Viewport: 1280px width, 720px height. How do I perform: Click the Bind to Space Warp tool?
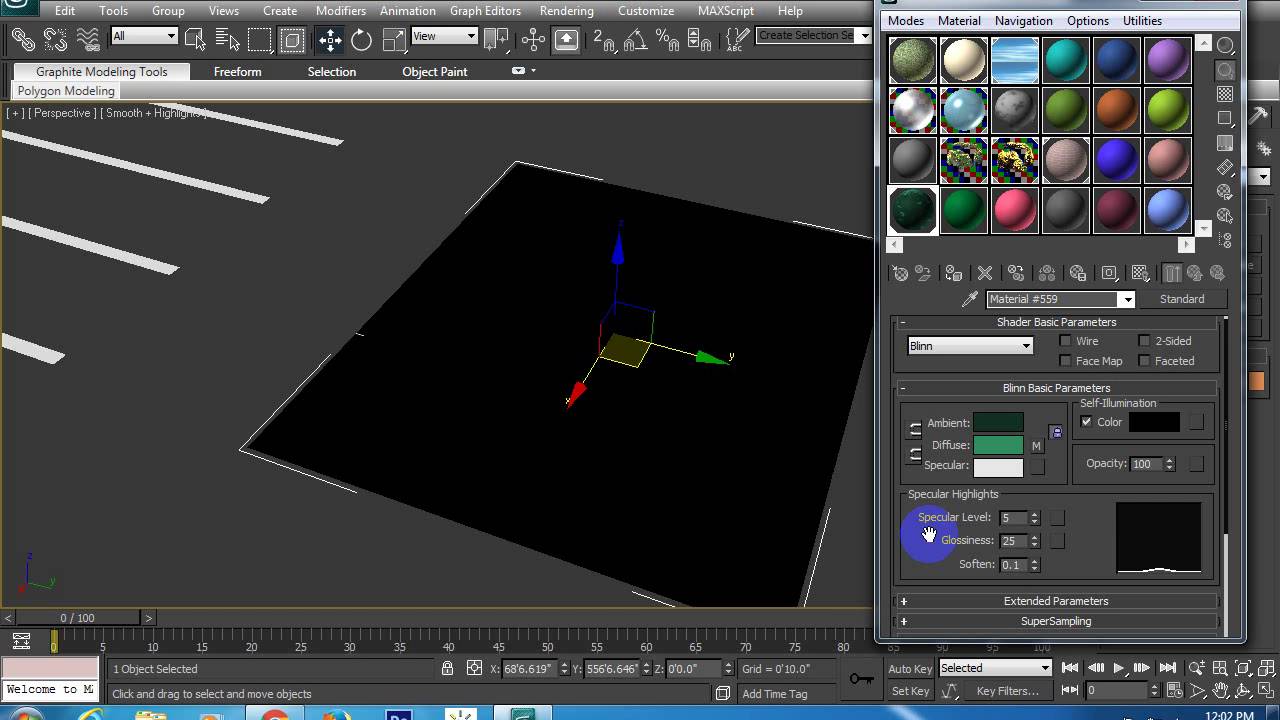[x=88, y=40]
